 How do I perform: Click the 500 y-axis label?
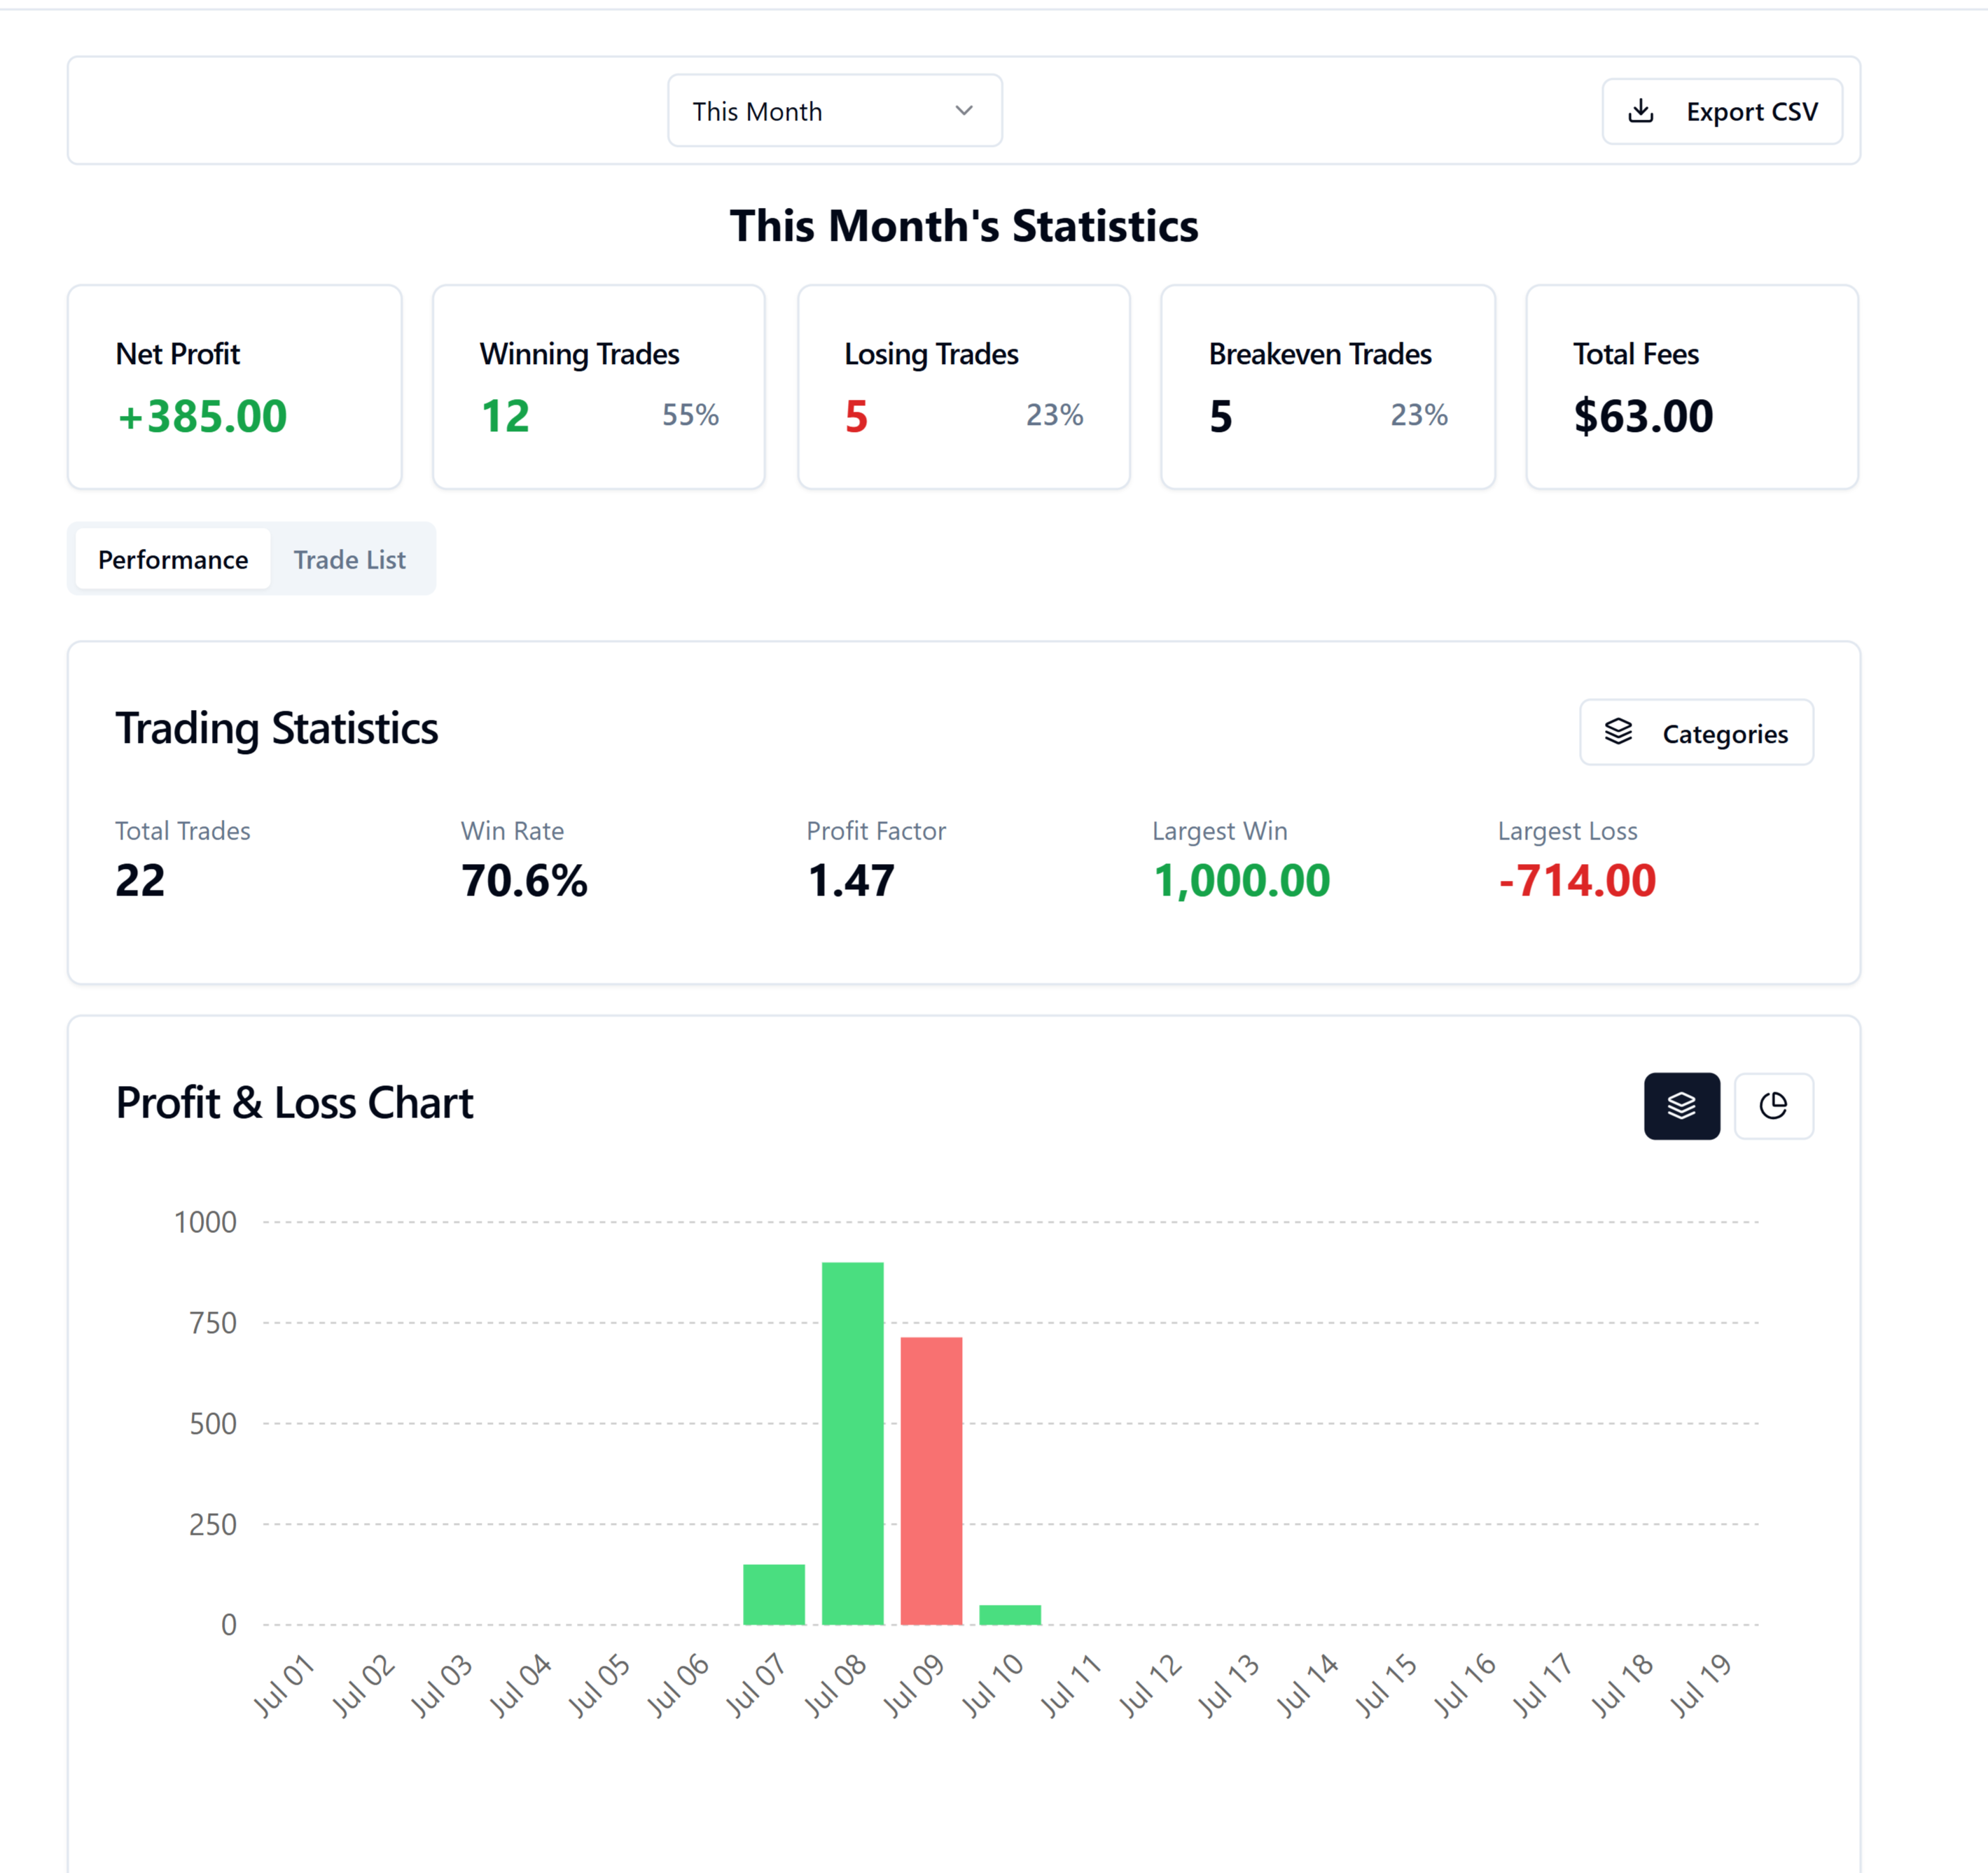(x=213, y=1424)
